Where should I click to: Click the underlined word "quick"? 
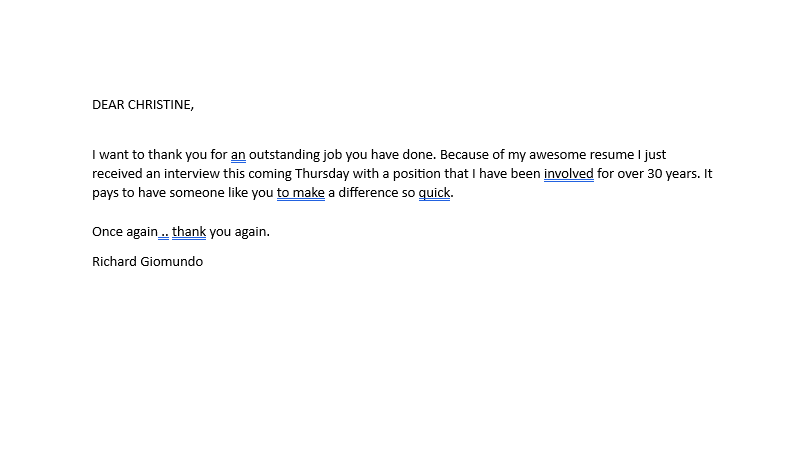[x=434, y=193]
